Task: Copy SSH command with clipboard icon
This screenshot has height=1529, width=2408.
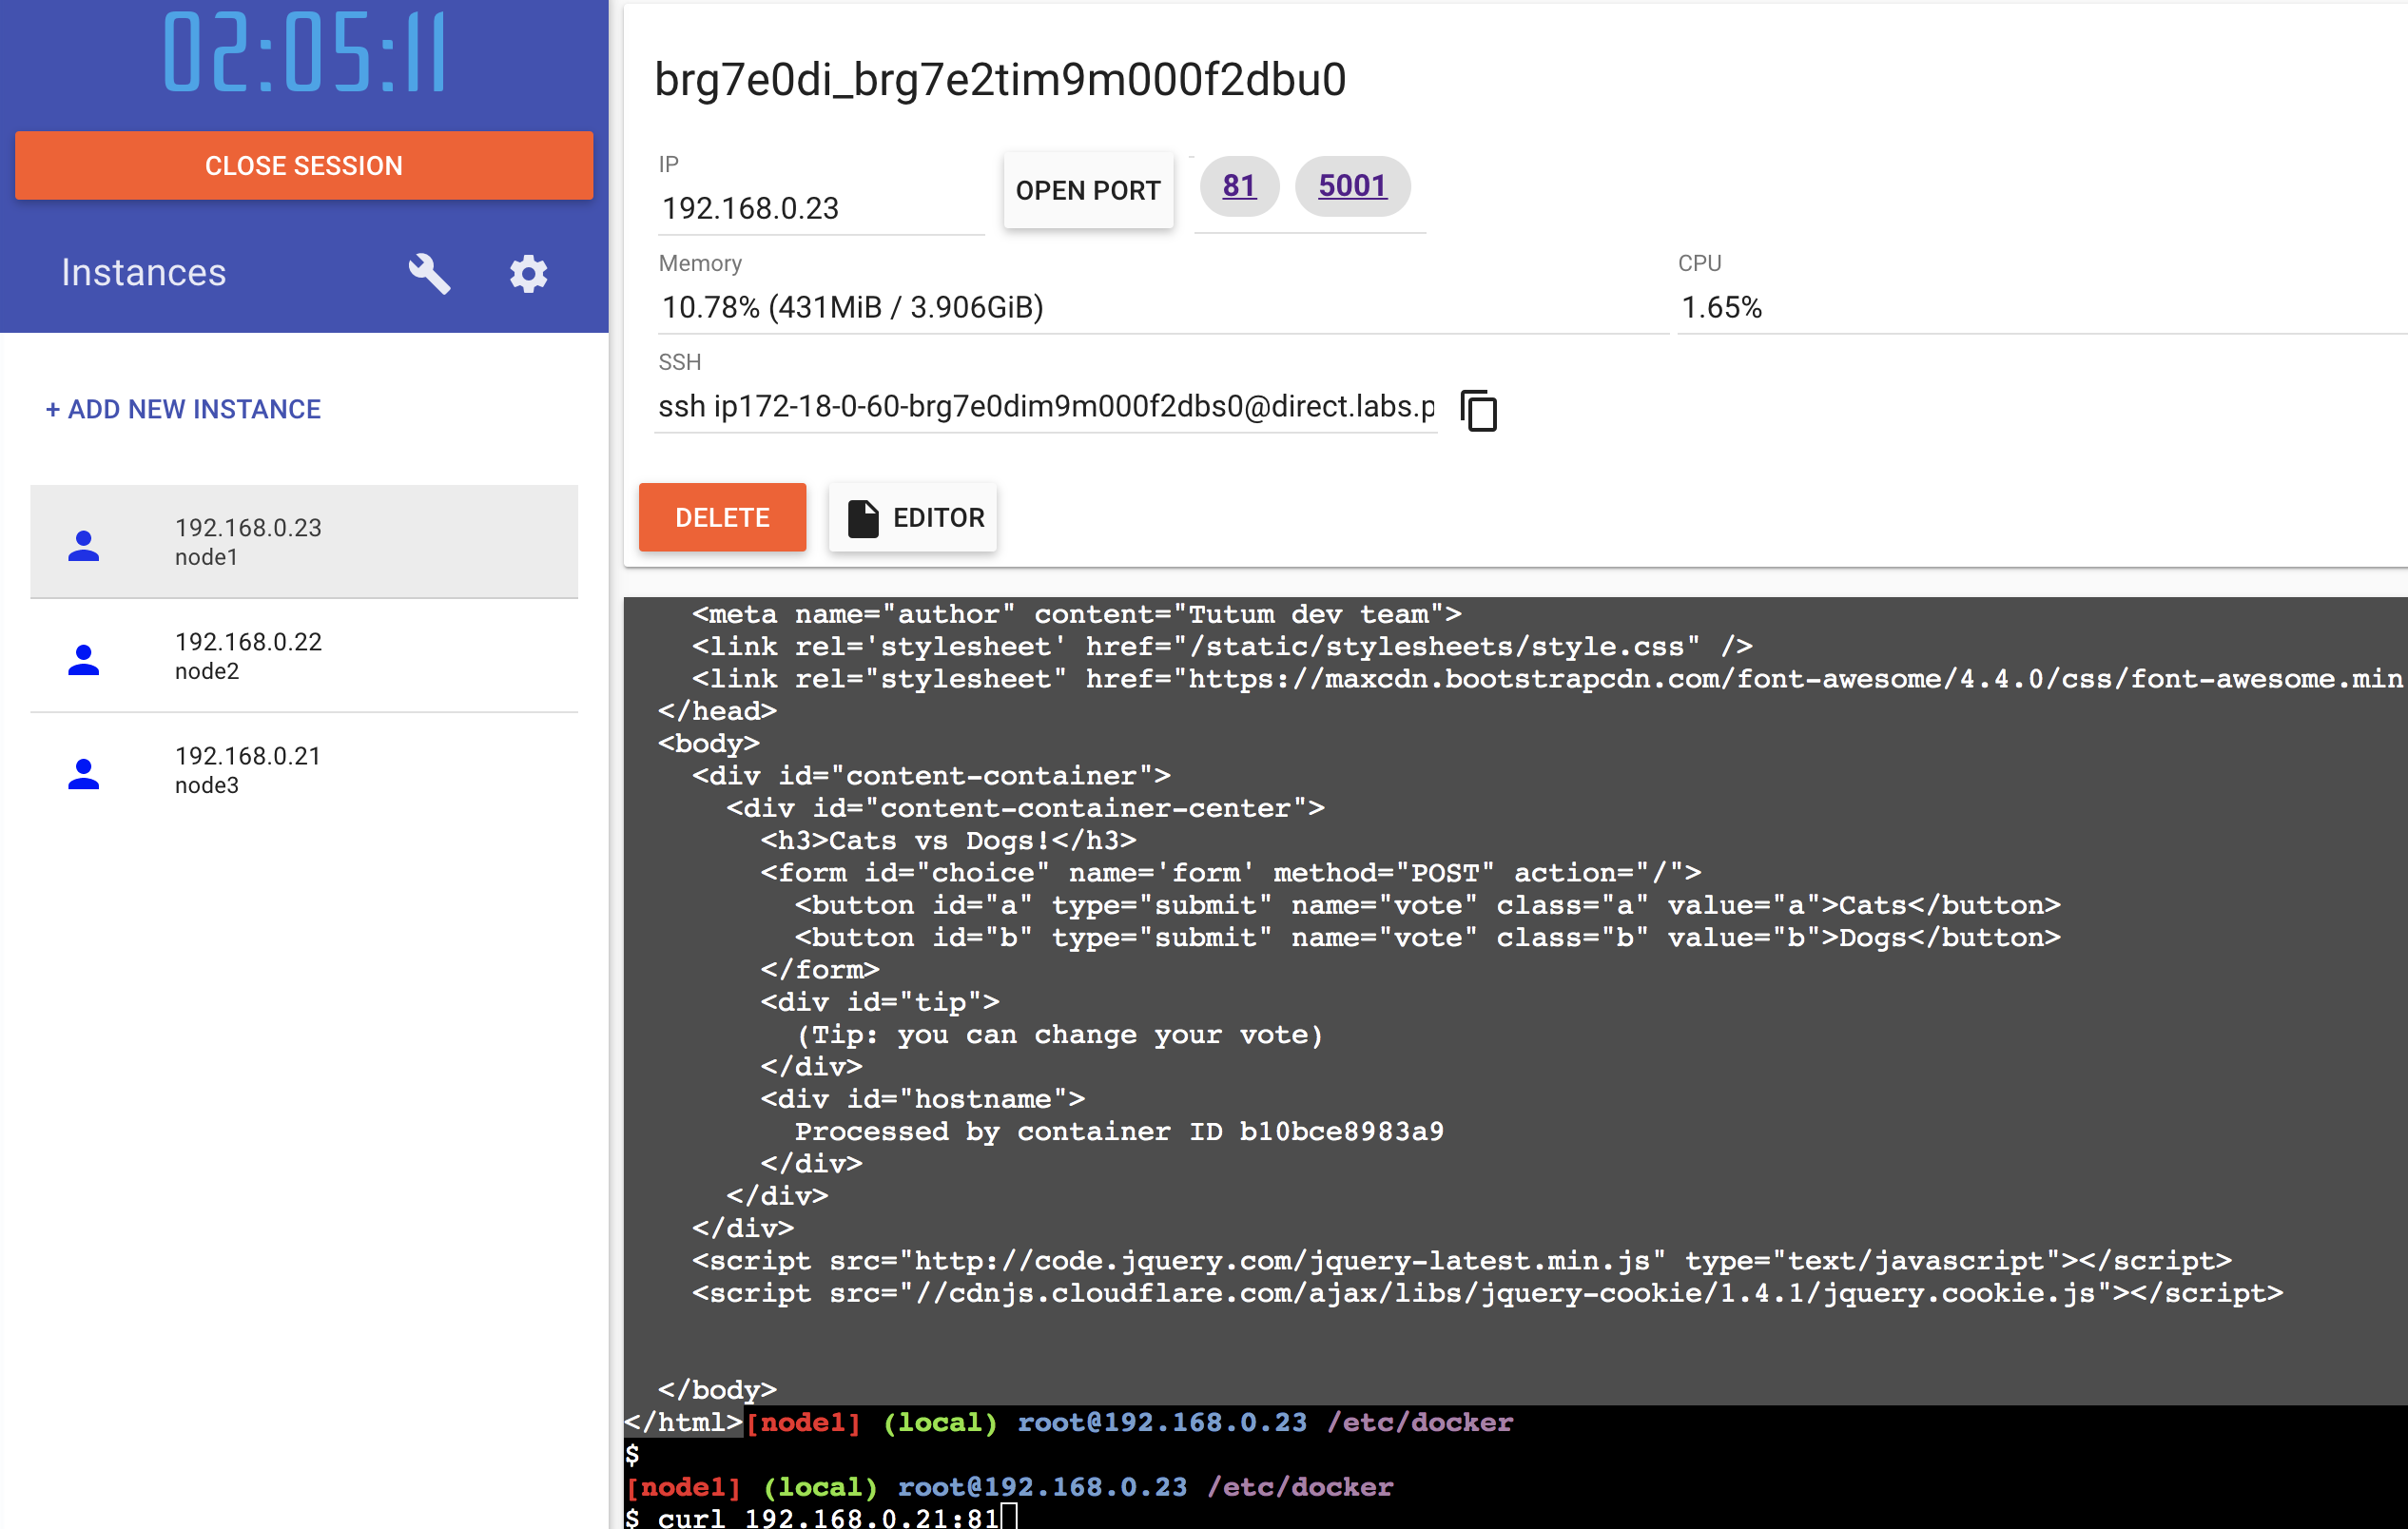Action: (1478, 410)
